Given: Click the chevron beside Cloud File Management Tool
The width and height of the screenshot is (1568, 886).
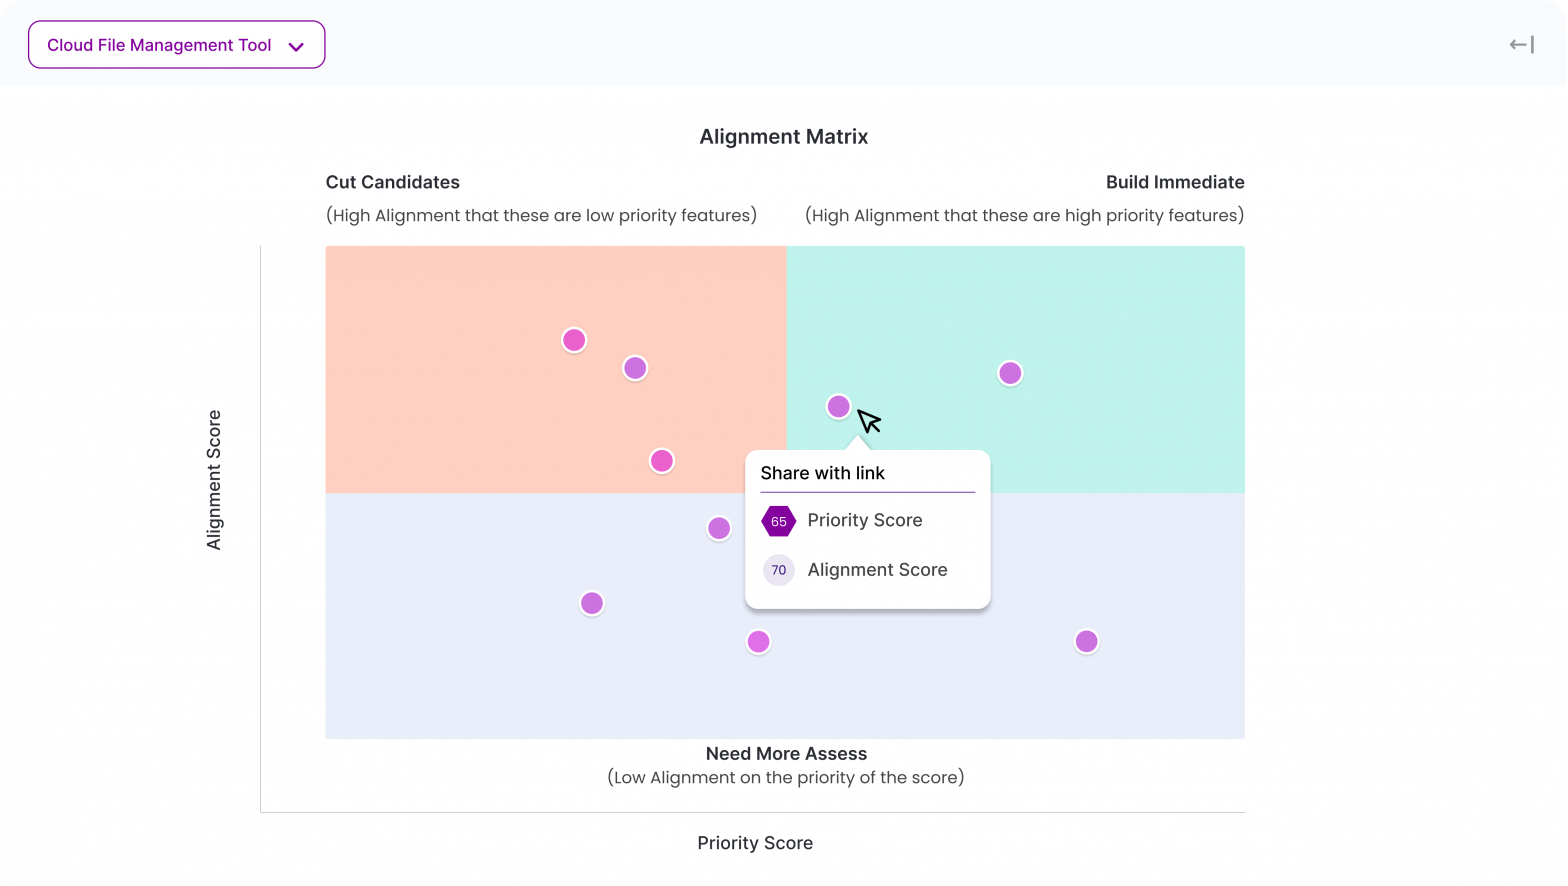Looking at the screenshot, I should pyautogui.click(x=295, y=45).
